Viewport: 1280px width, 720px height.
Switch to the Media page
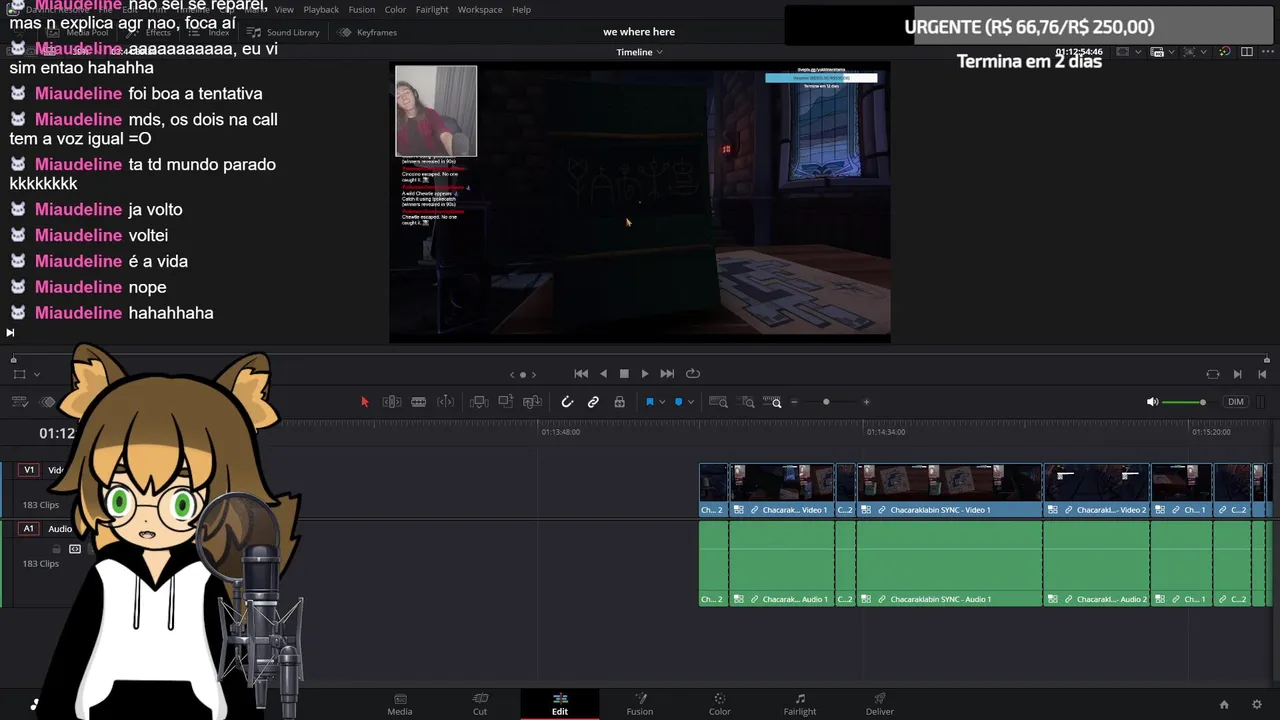coord(400,704)
